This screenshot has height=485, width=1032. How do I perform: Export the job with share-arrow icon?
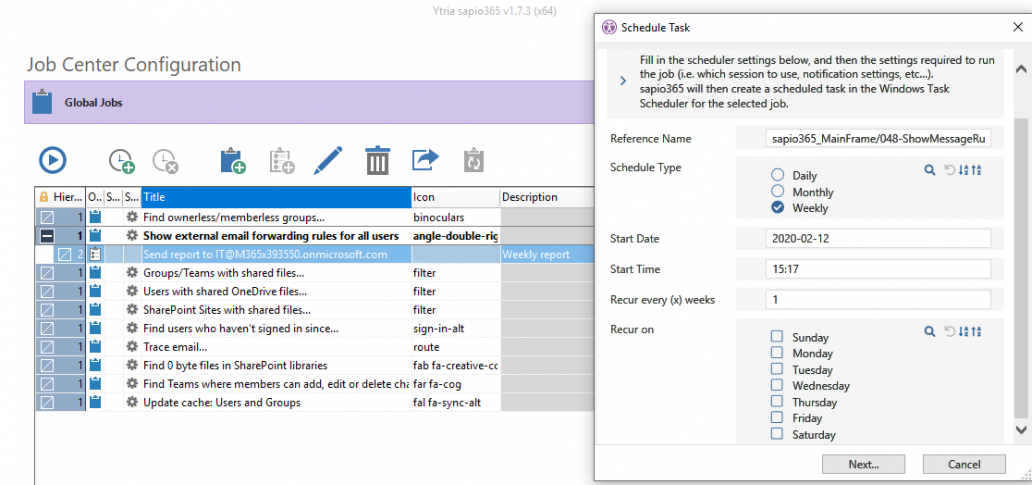tap(425, 160)
